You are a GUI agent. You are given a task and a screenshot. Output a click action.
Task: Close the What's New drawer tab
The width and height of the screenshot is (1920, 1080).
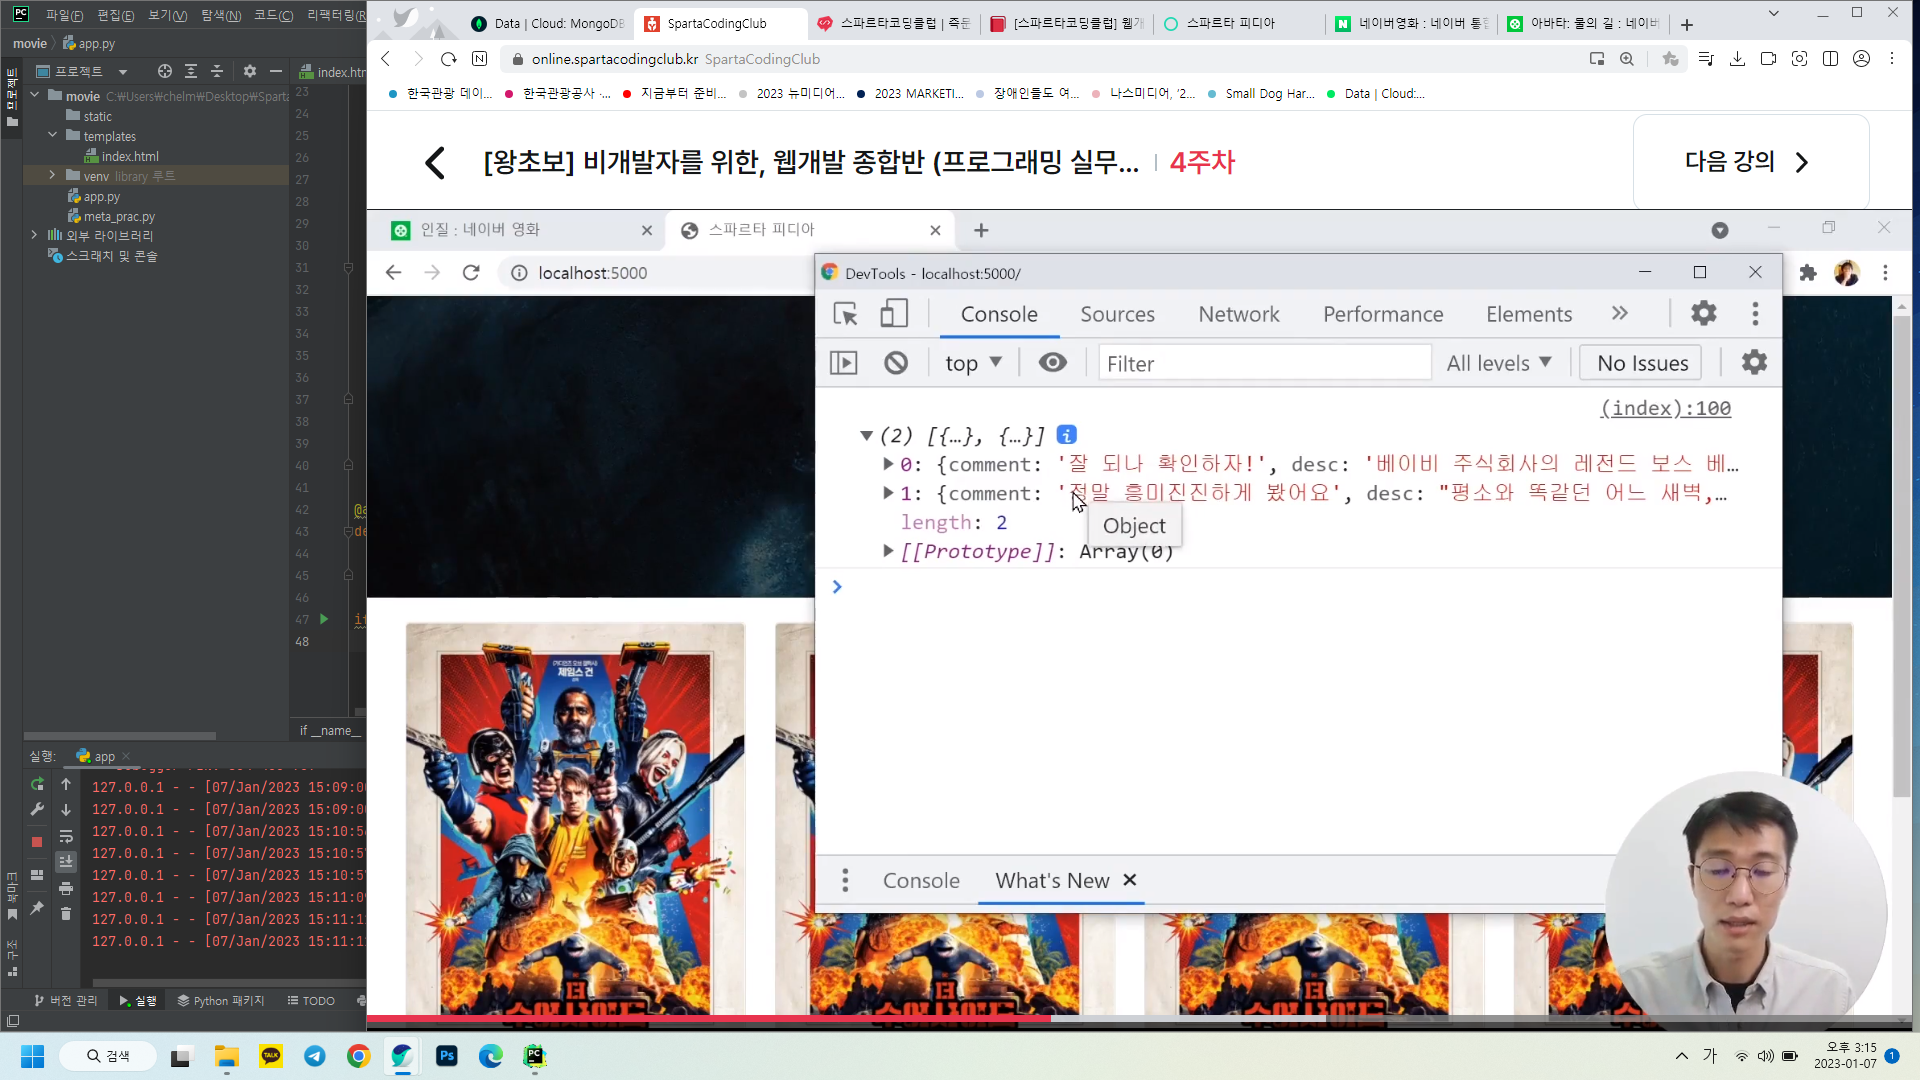tap(1130, 880)
